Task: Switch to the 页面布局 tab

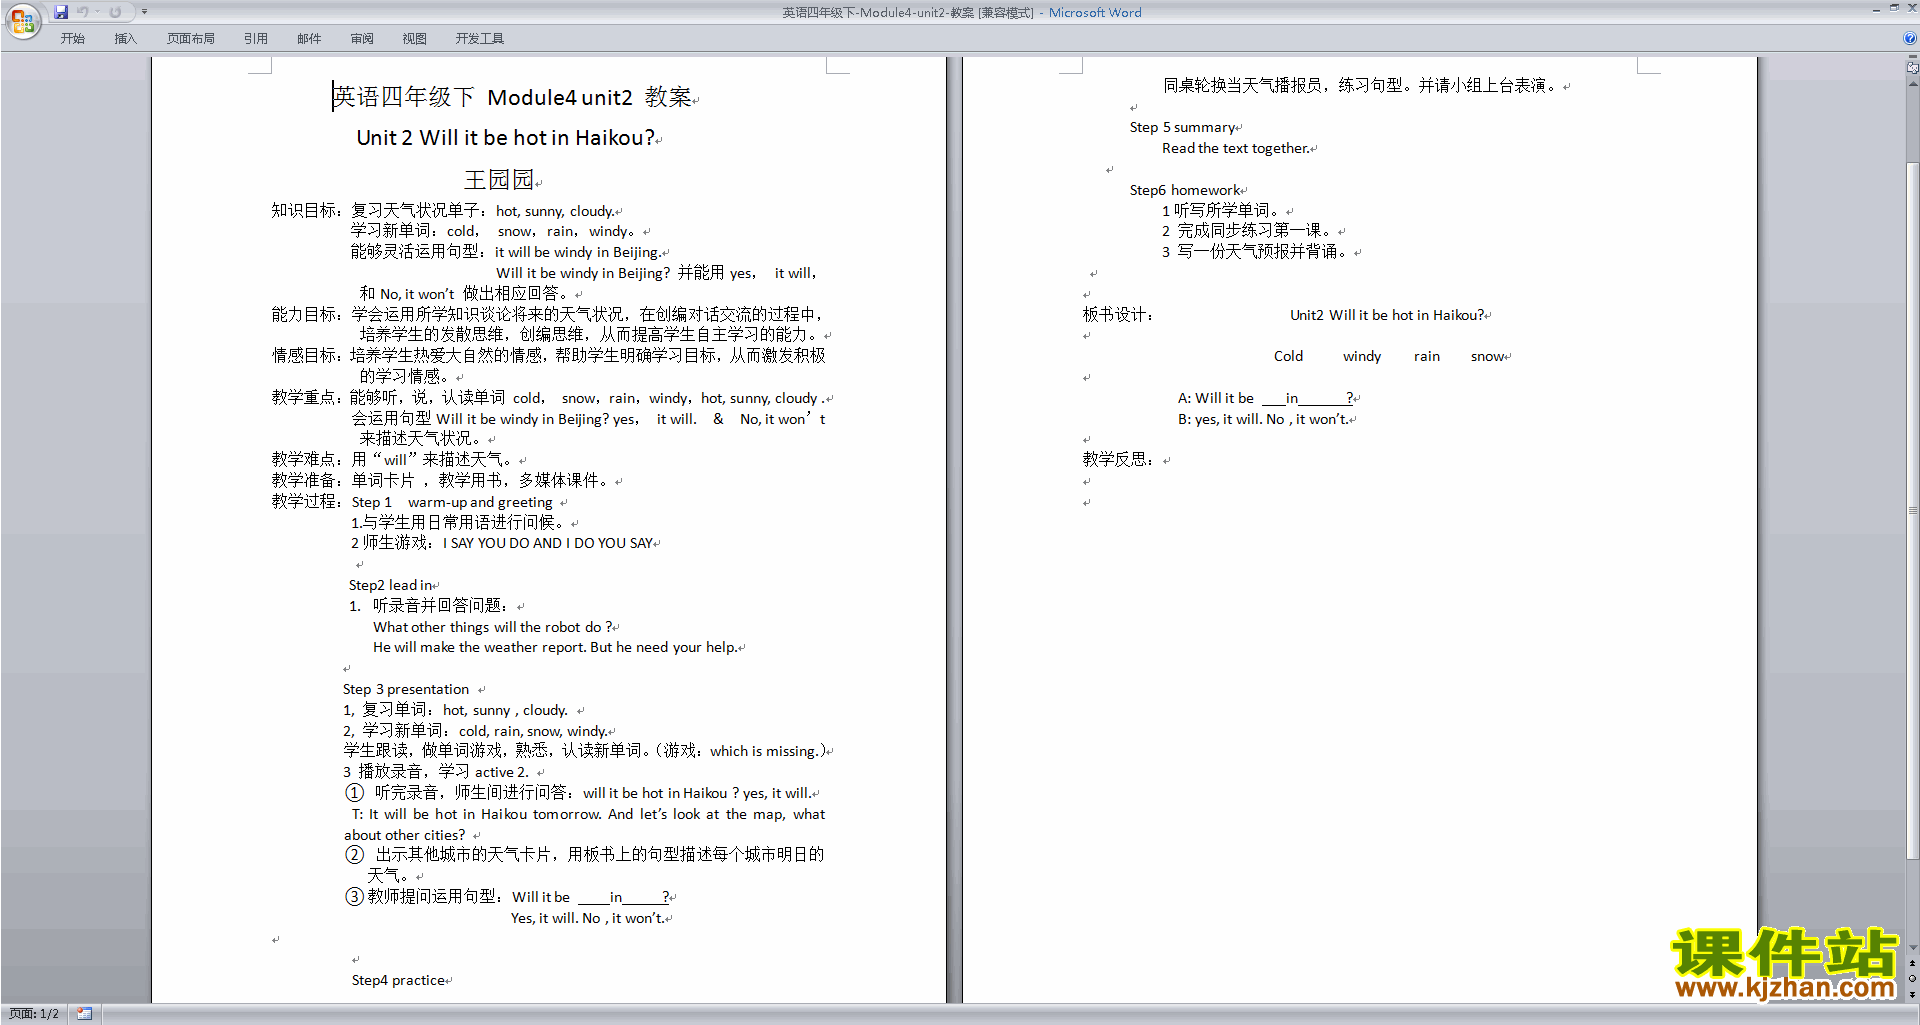Action: point(191,39)
